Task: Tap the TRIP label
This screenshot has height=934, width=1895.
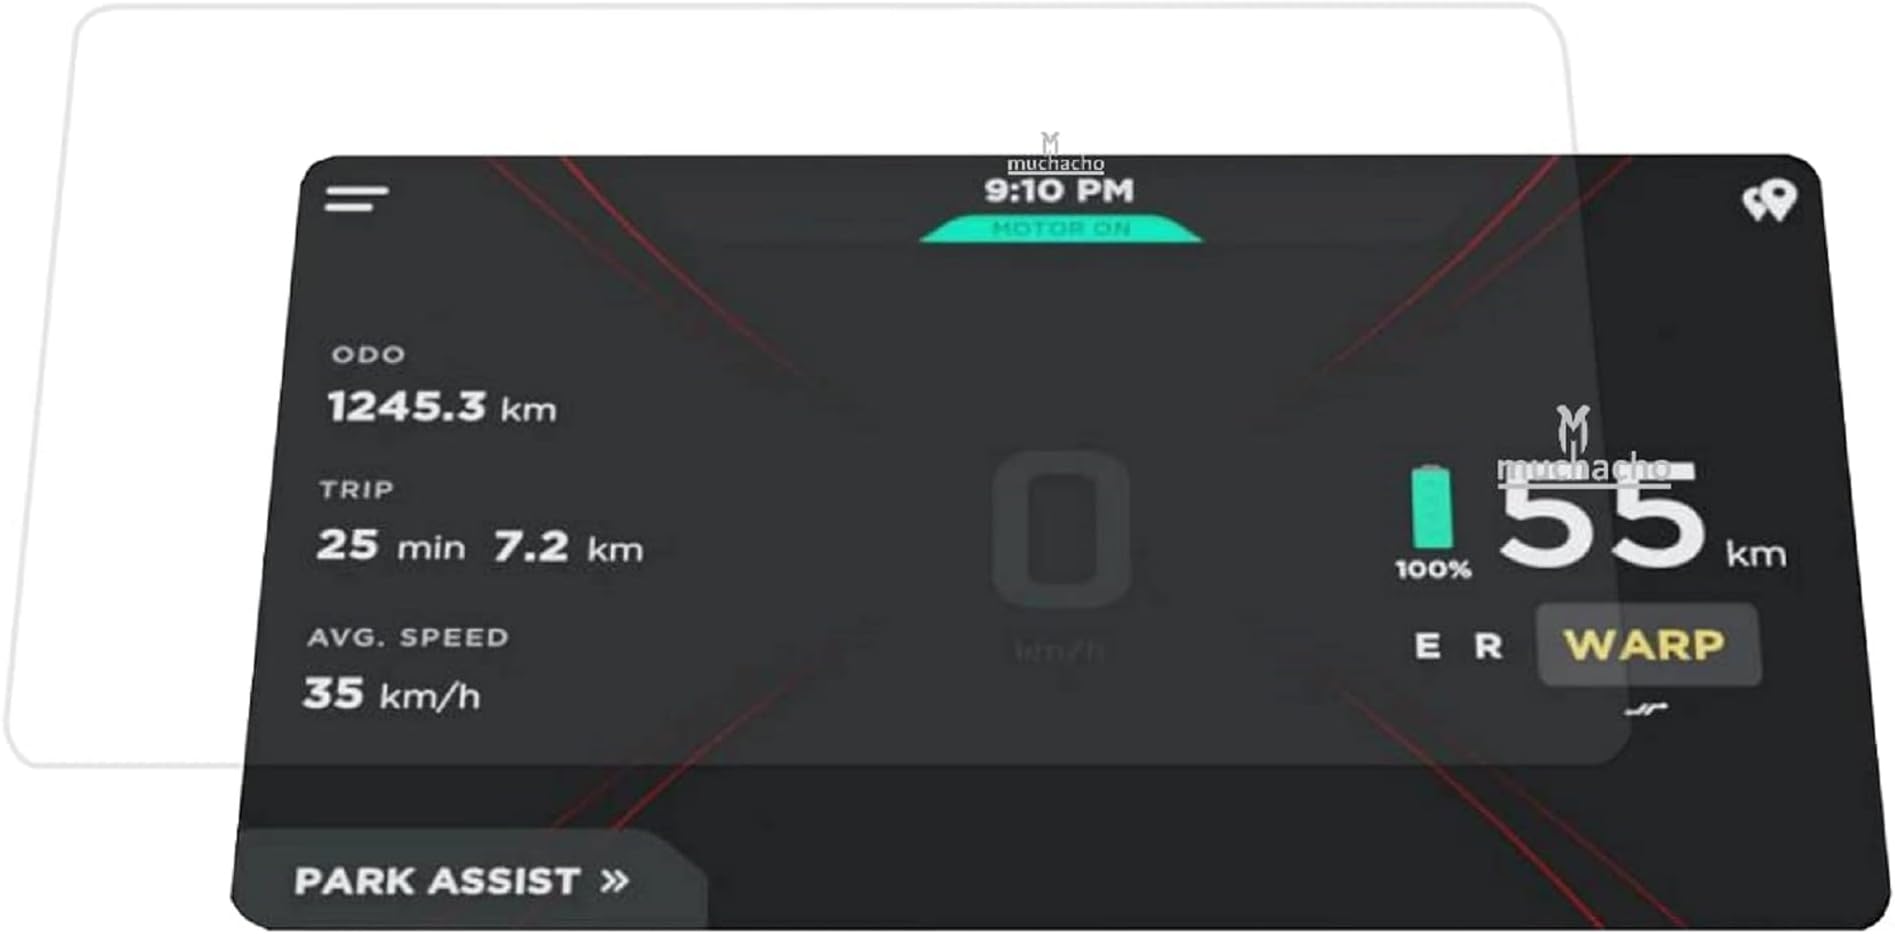Action: coord(356,489)
